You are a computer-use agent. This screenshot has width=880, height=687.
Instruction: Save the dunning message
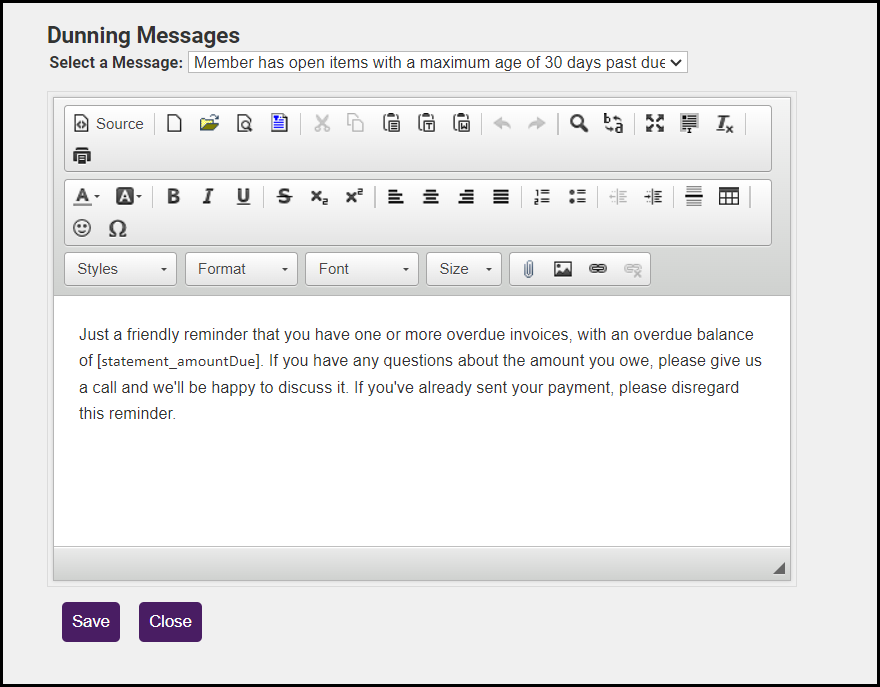pos(91,622)
